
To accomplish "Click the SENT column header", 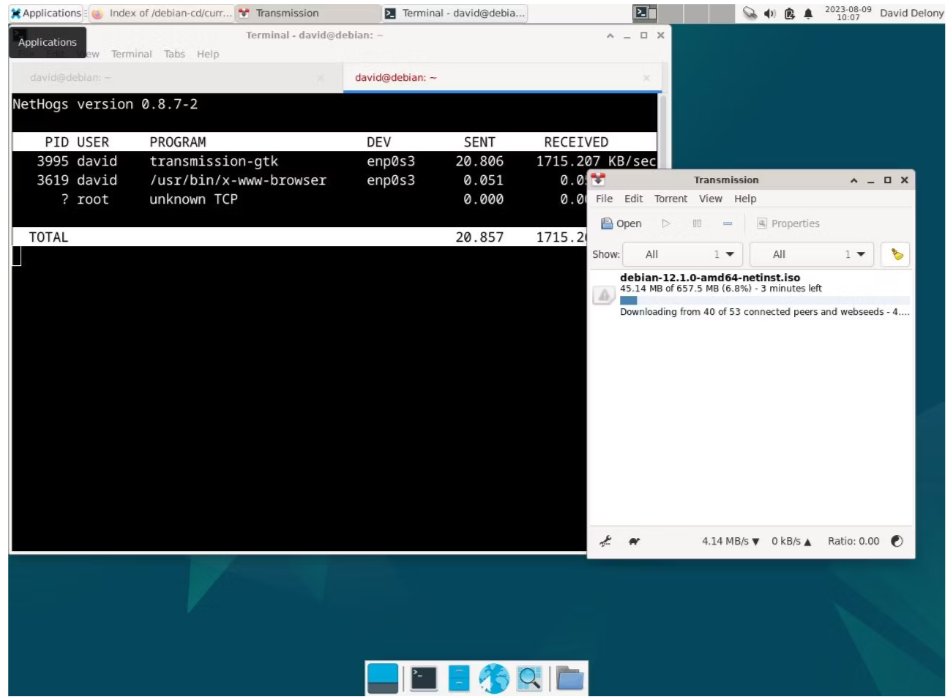I will point(479,142).
